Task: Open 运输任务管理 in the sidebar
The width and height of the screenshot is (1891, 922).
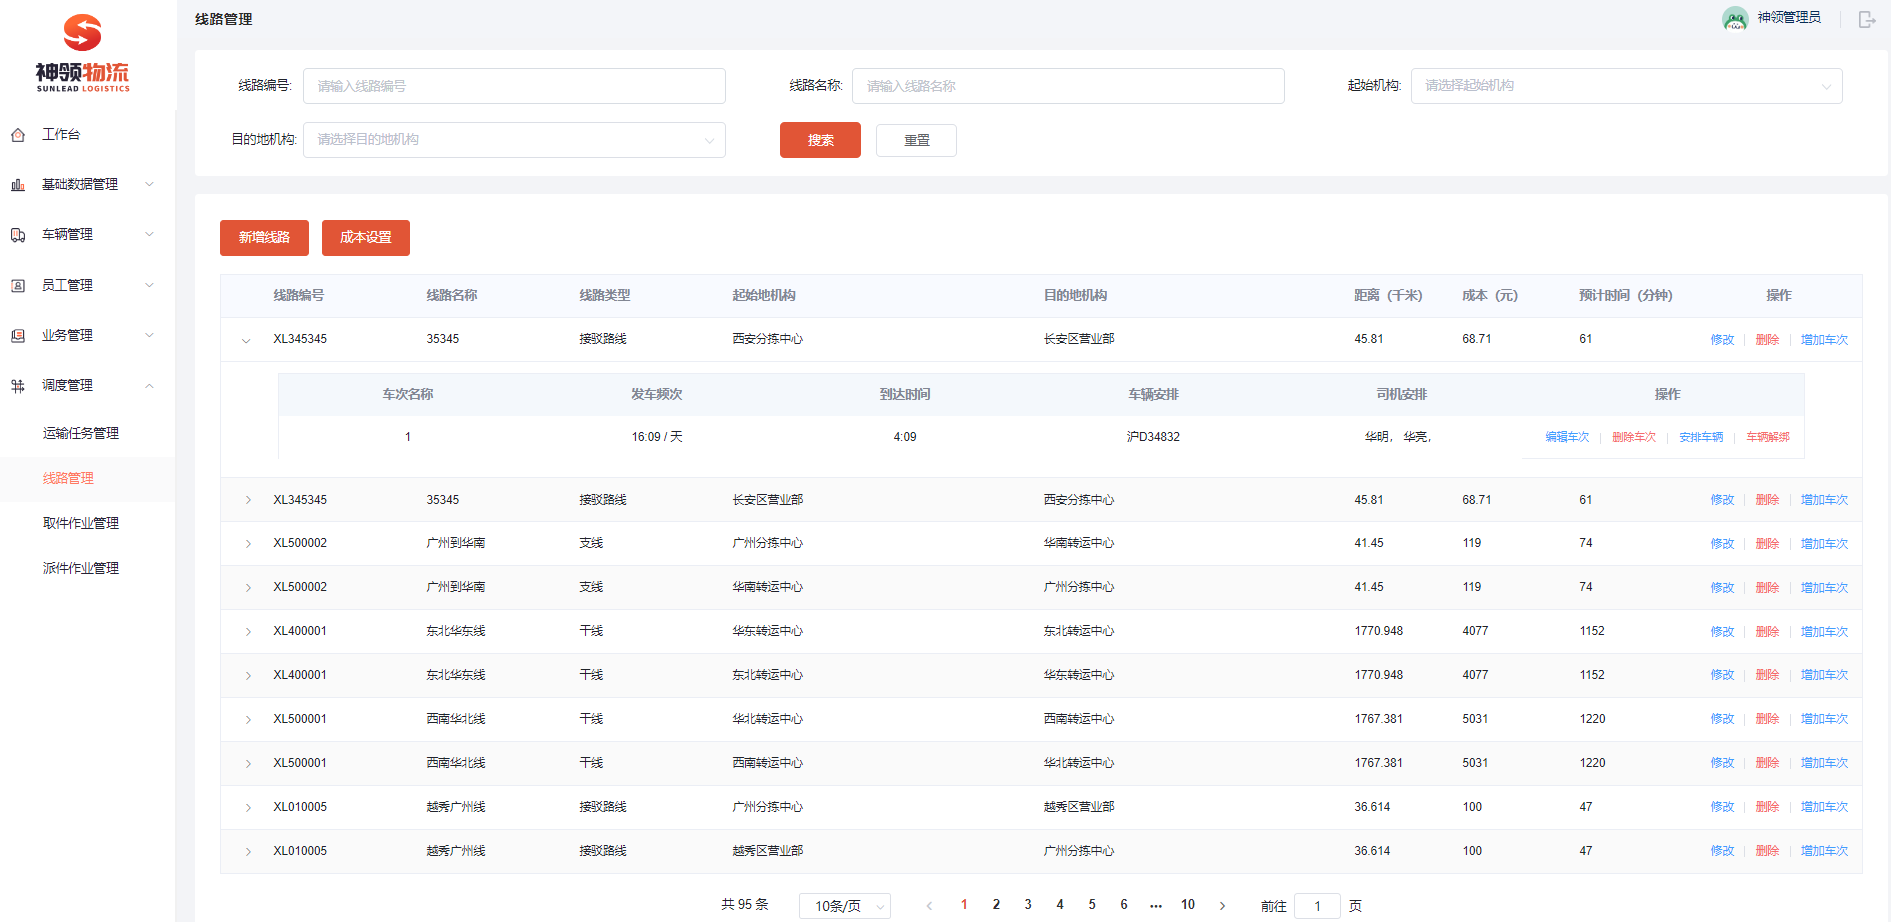Action: click(x=81, y=433)
